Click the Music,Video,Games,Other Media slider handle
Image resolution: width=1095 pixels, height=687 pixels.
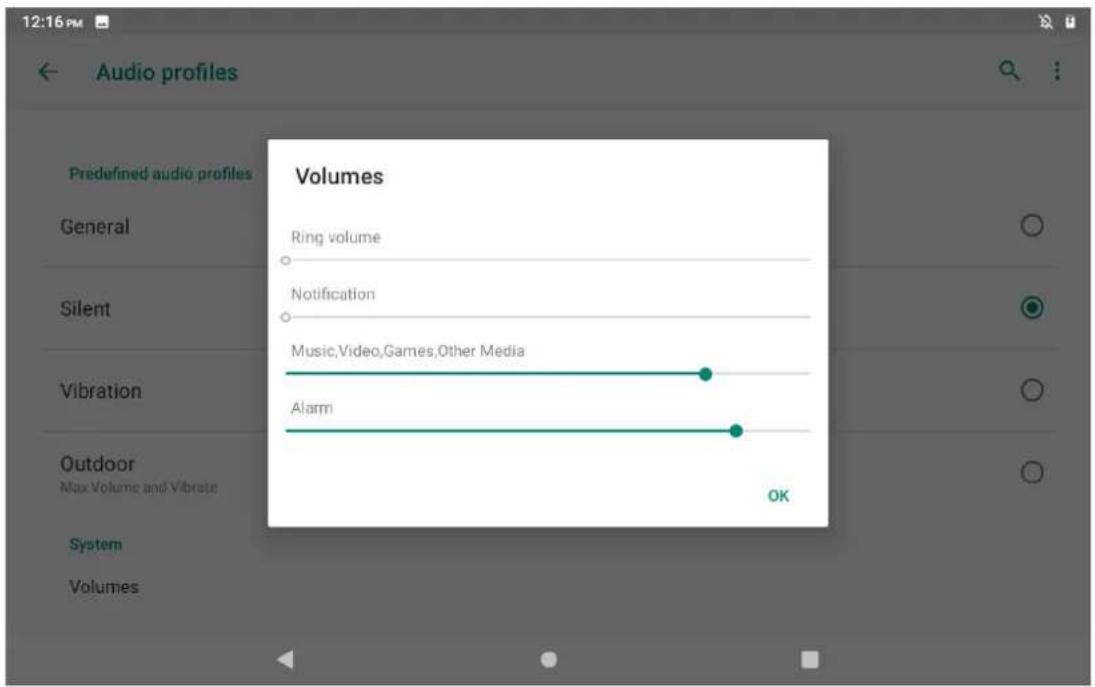click(705, 374)
